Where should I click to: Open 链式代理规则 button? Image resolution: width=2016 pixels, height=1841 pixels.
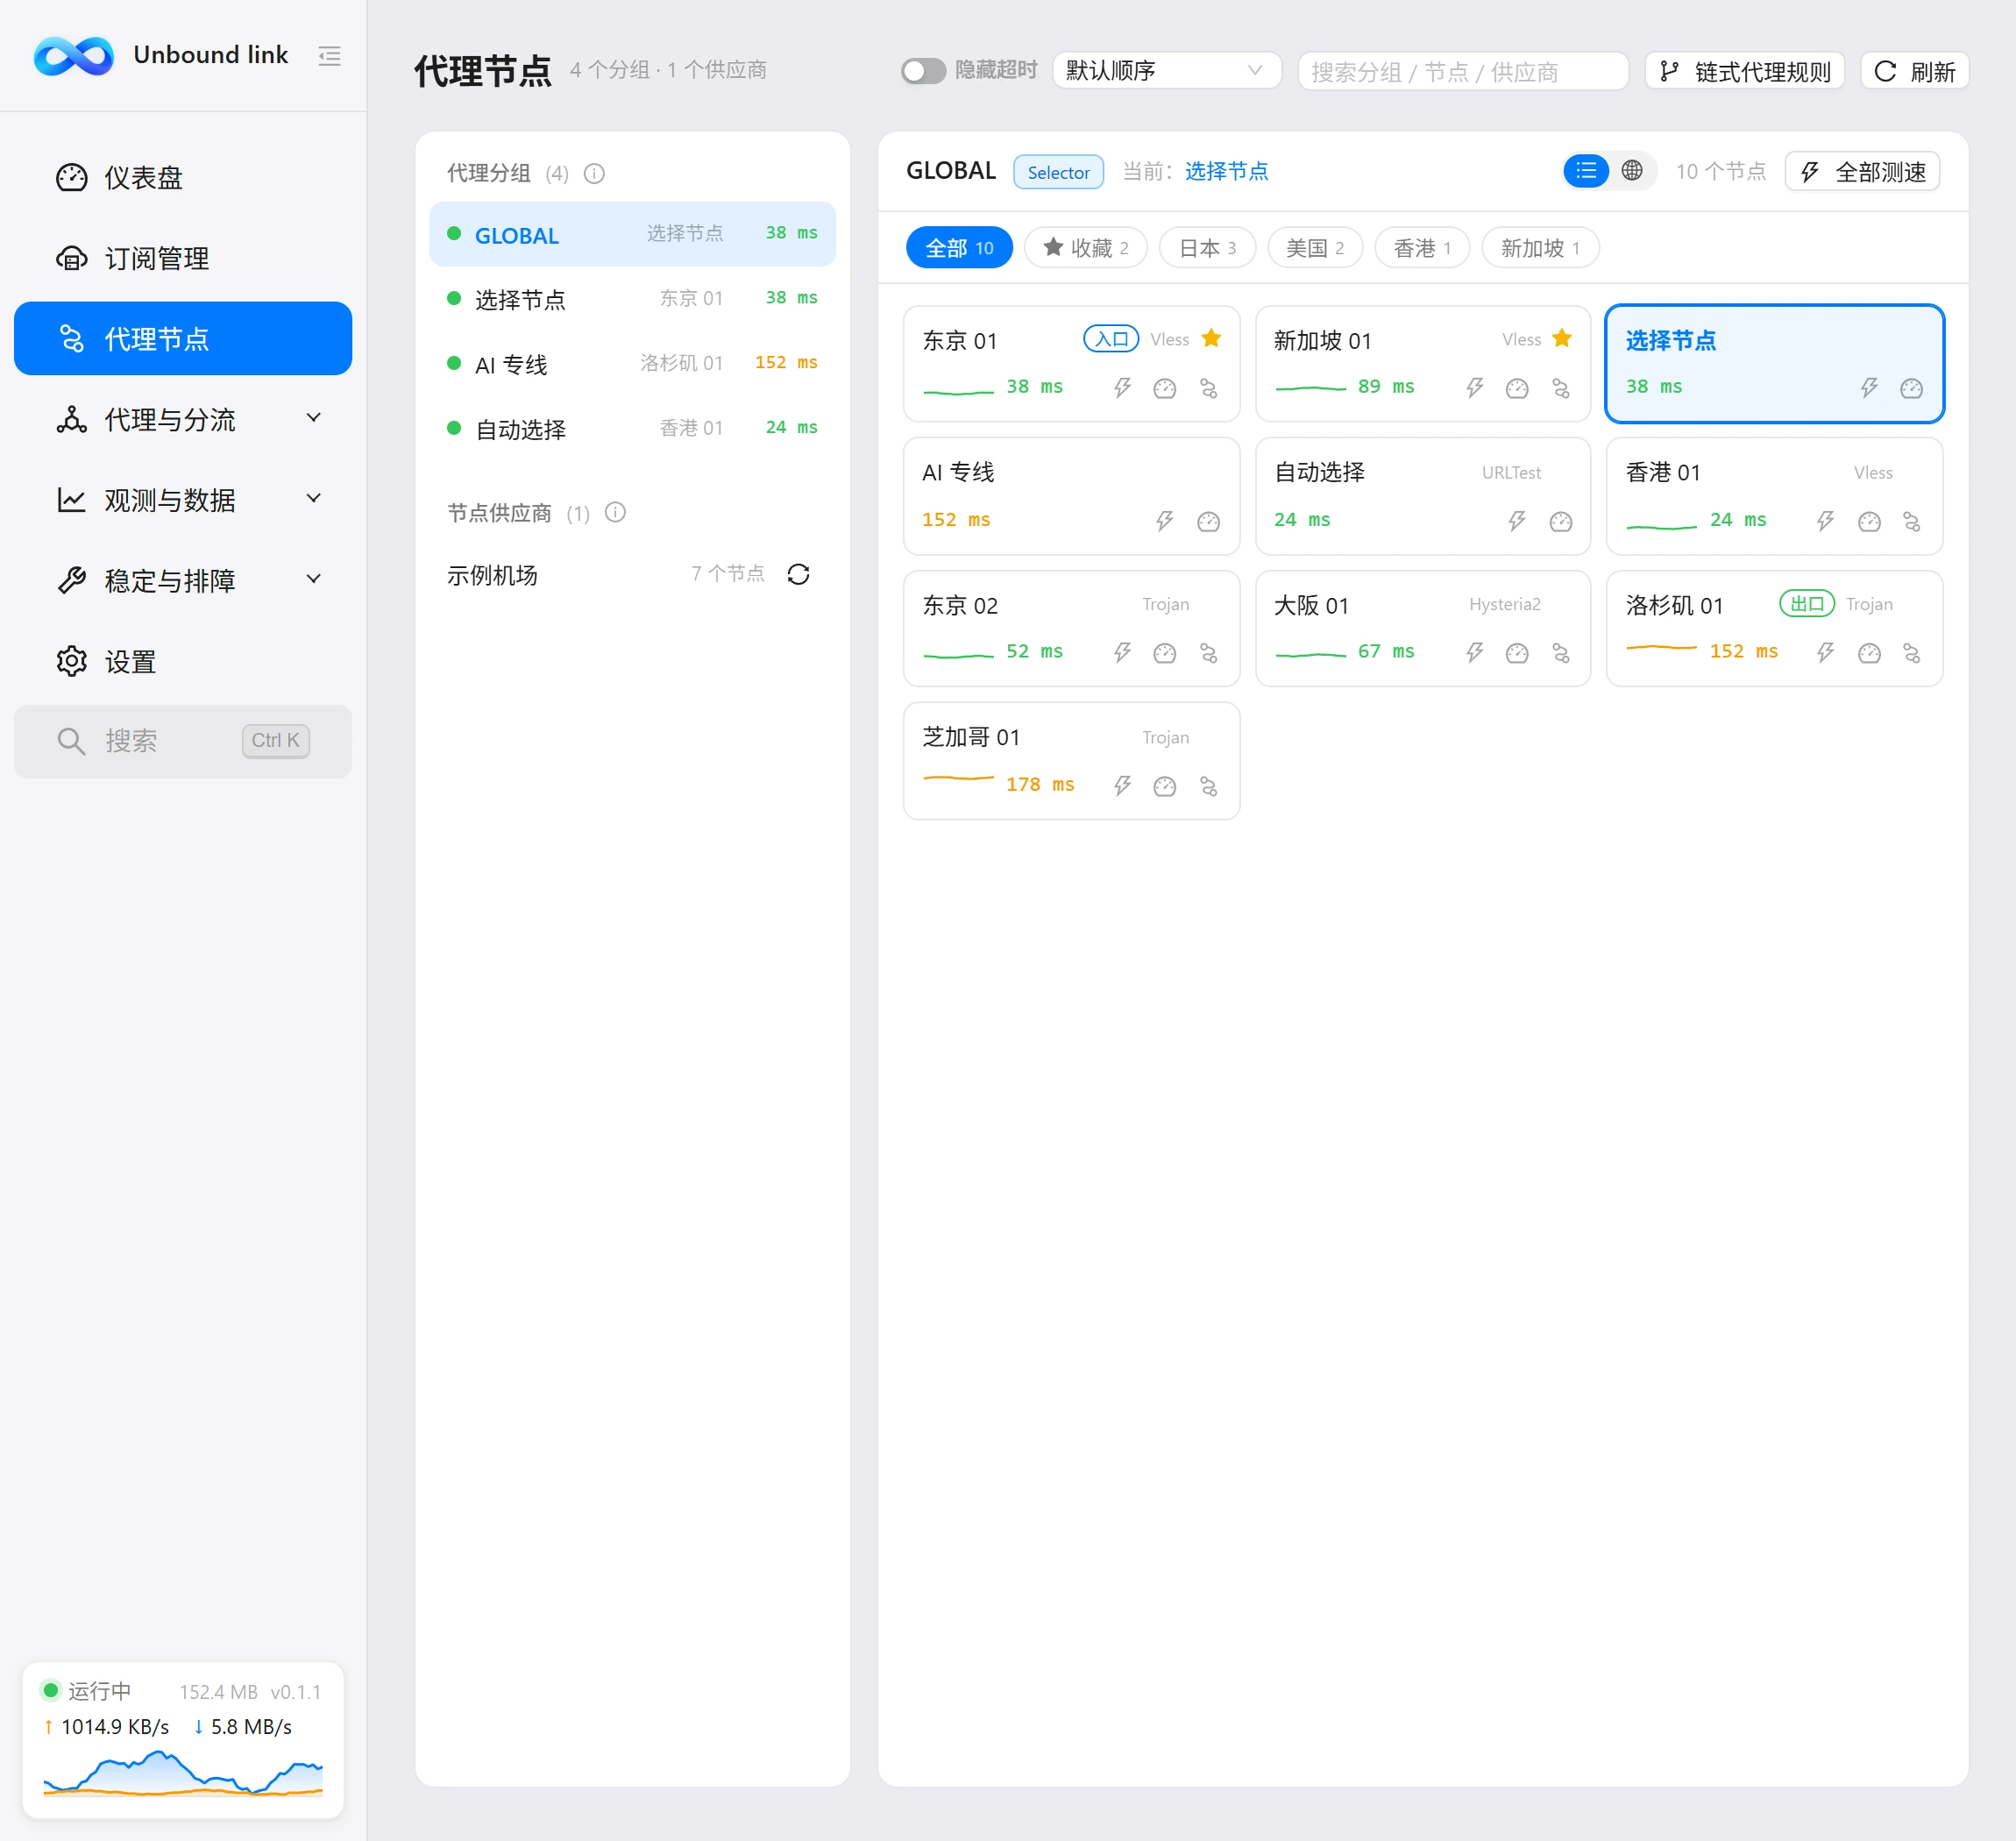(1745, 71)
